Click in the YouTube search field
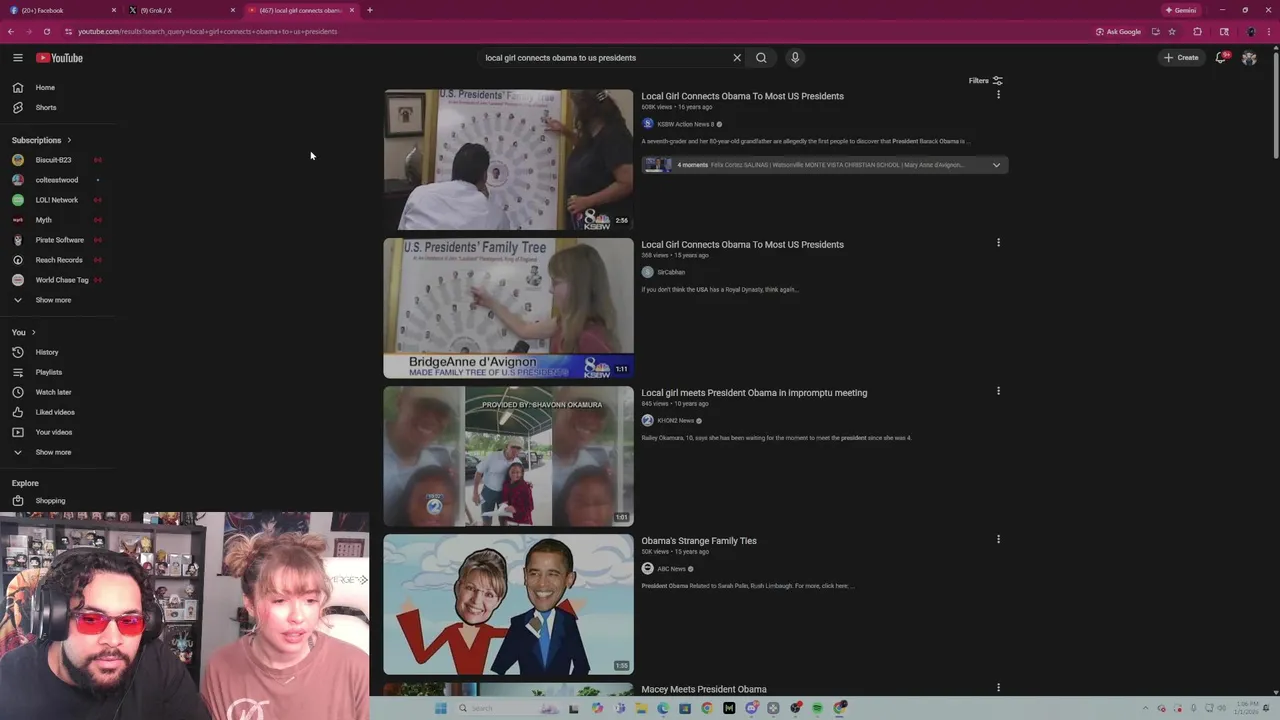 point(605,58)
